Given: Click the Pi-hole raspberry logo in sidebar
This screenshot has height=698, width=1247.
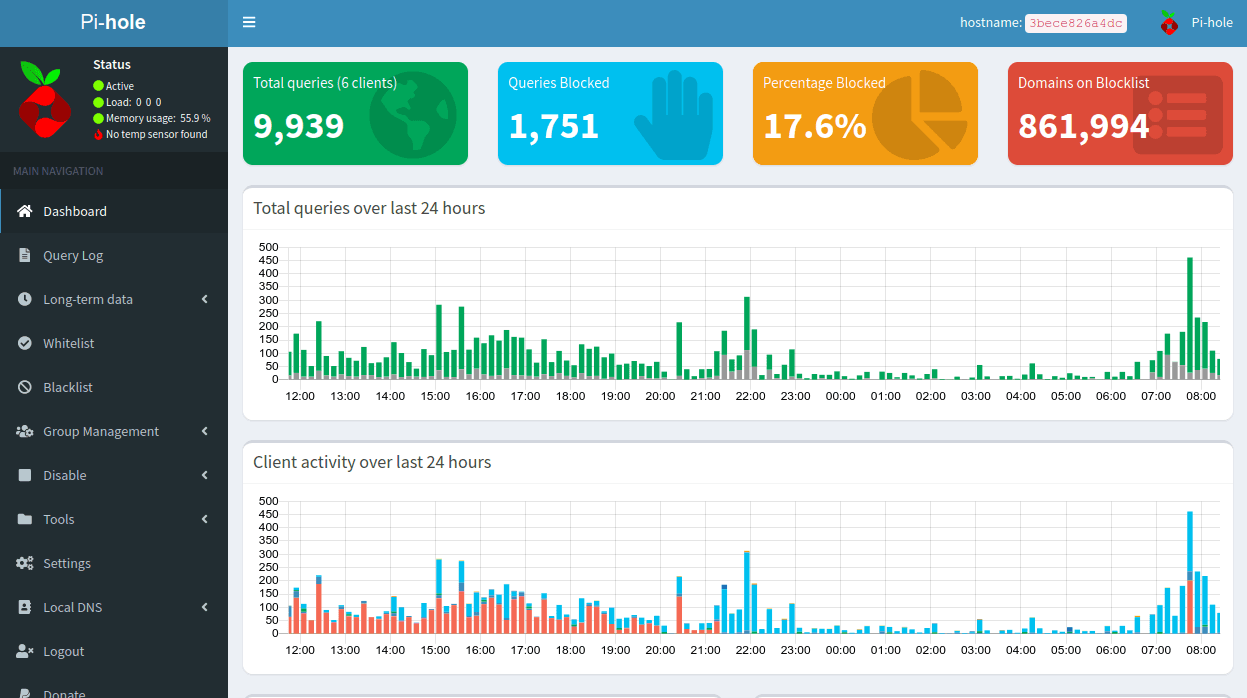Looking at the screenshot, I should 44,99.
